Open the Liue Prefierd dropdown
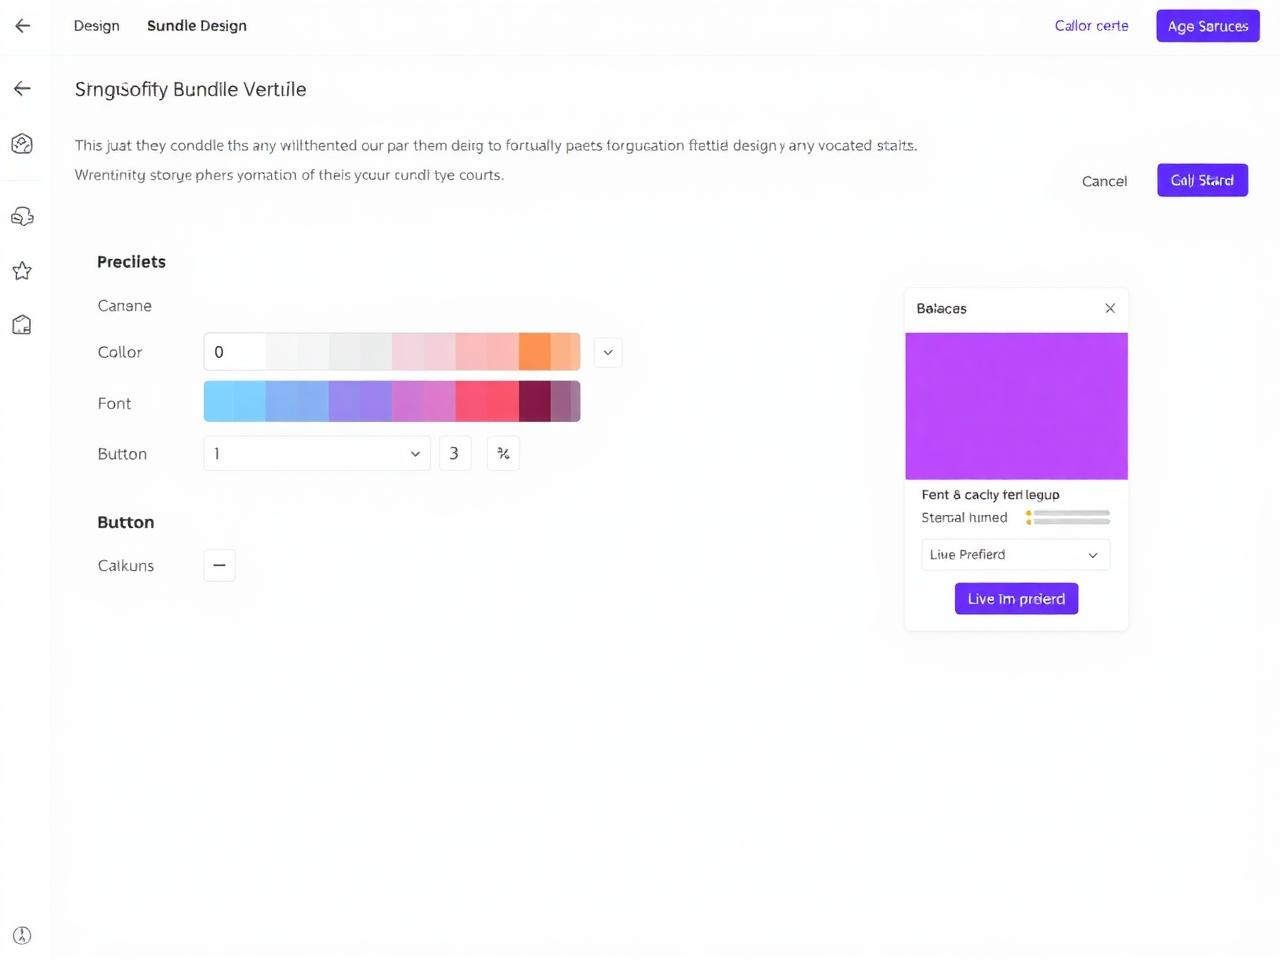Screen dimensions: 1280x960 1016,555
